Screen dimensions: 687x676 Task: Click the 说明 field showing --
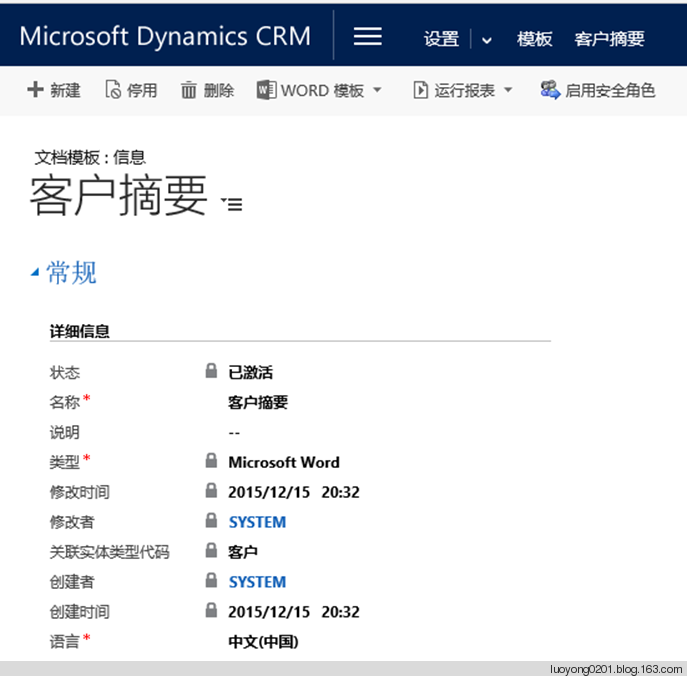click(x=234, y=433)
